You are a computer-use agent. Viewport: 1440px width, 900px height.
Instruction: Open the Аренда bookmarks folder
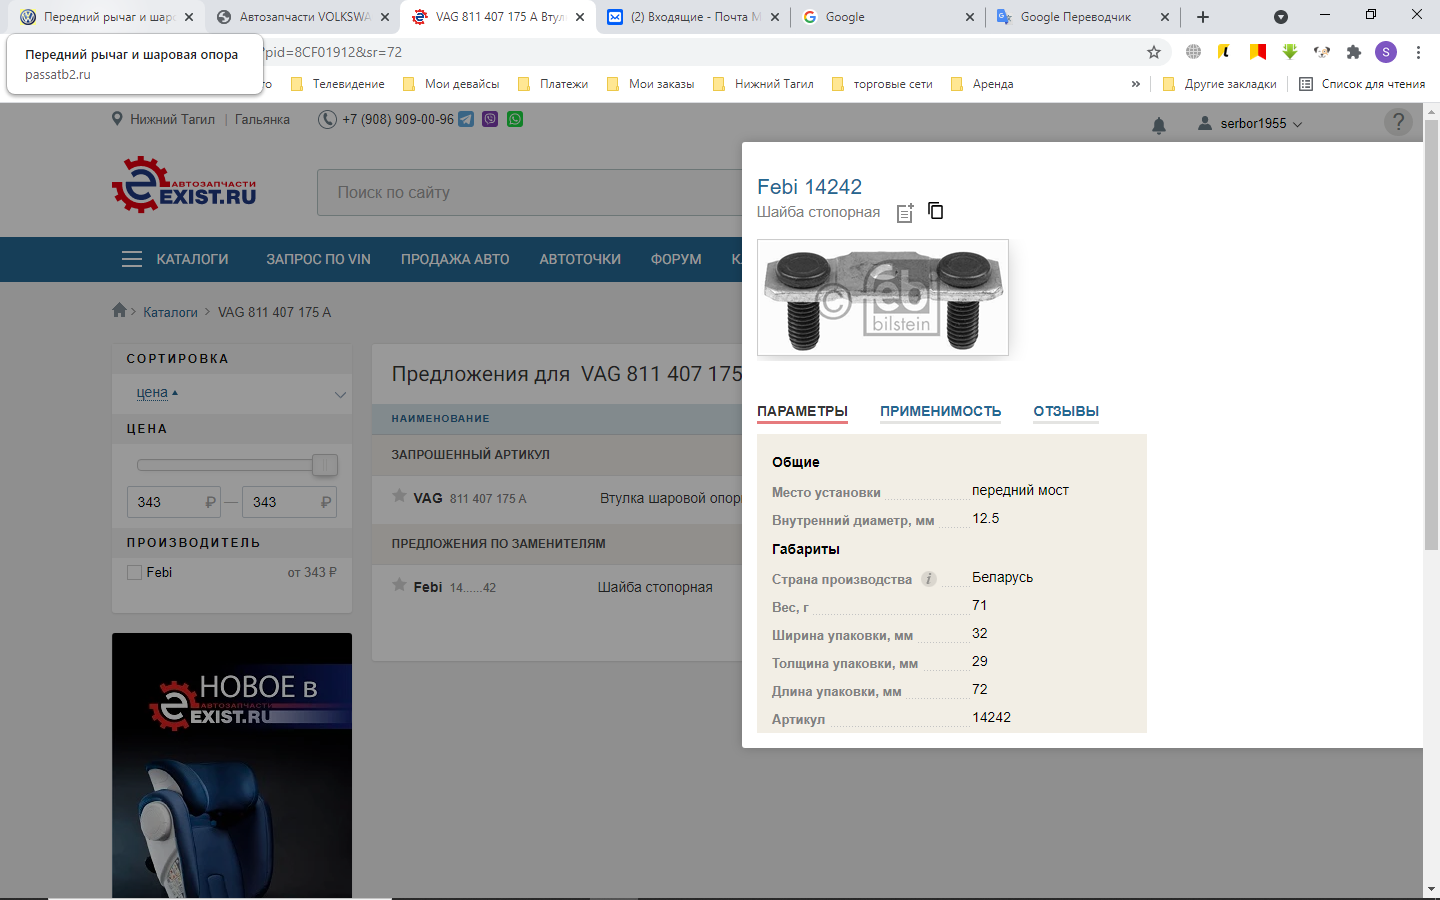point(982,84)
